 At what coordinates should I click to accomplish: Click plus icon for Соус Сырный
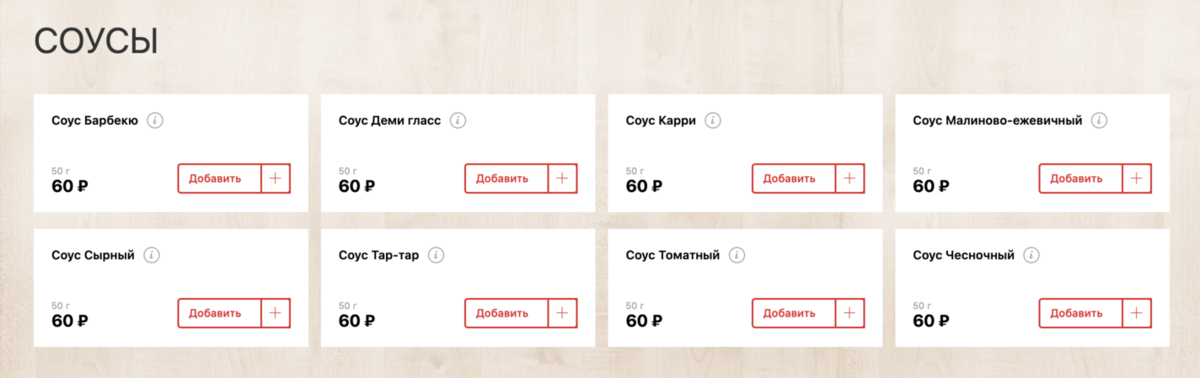(276, 312)
